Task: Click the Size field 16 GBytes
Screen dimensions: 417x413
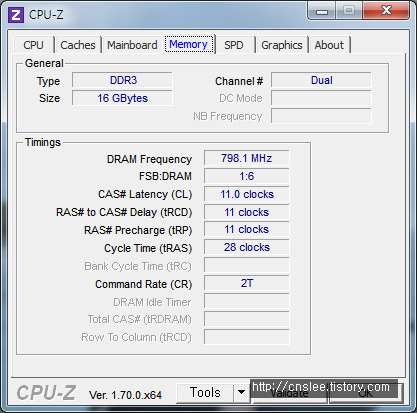Action: coord(122,98)
